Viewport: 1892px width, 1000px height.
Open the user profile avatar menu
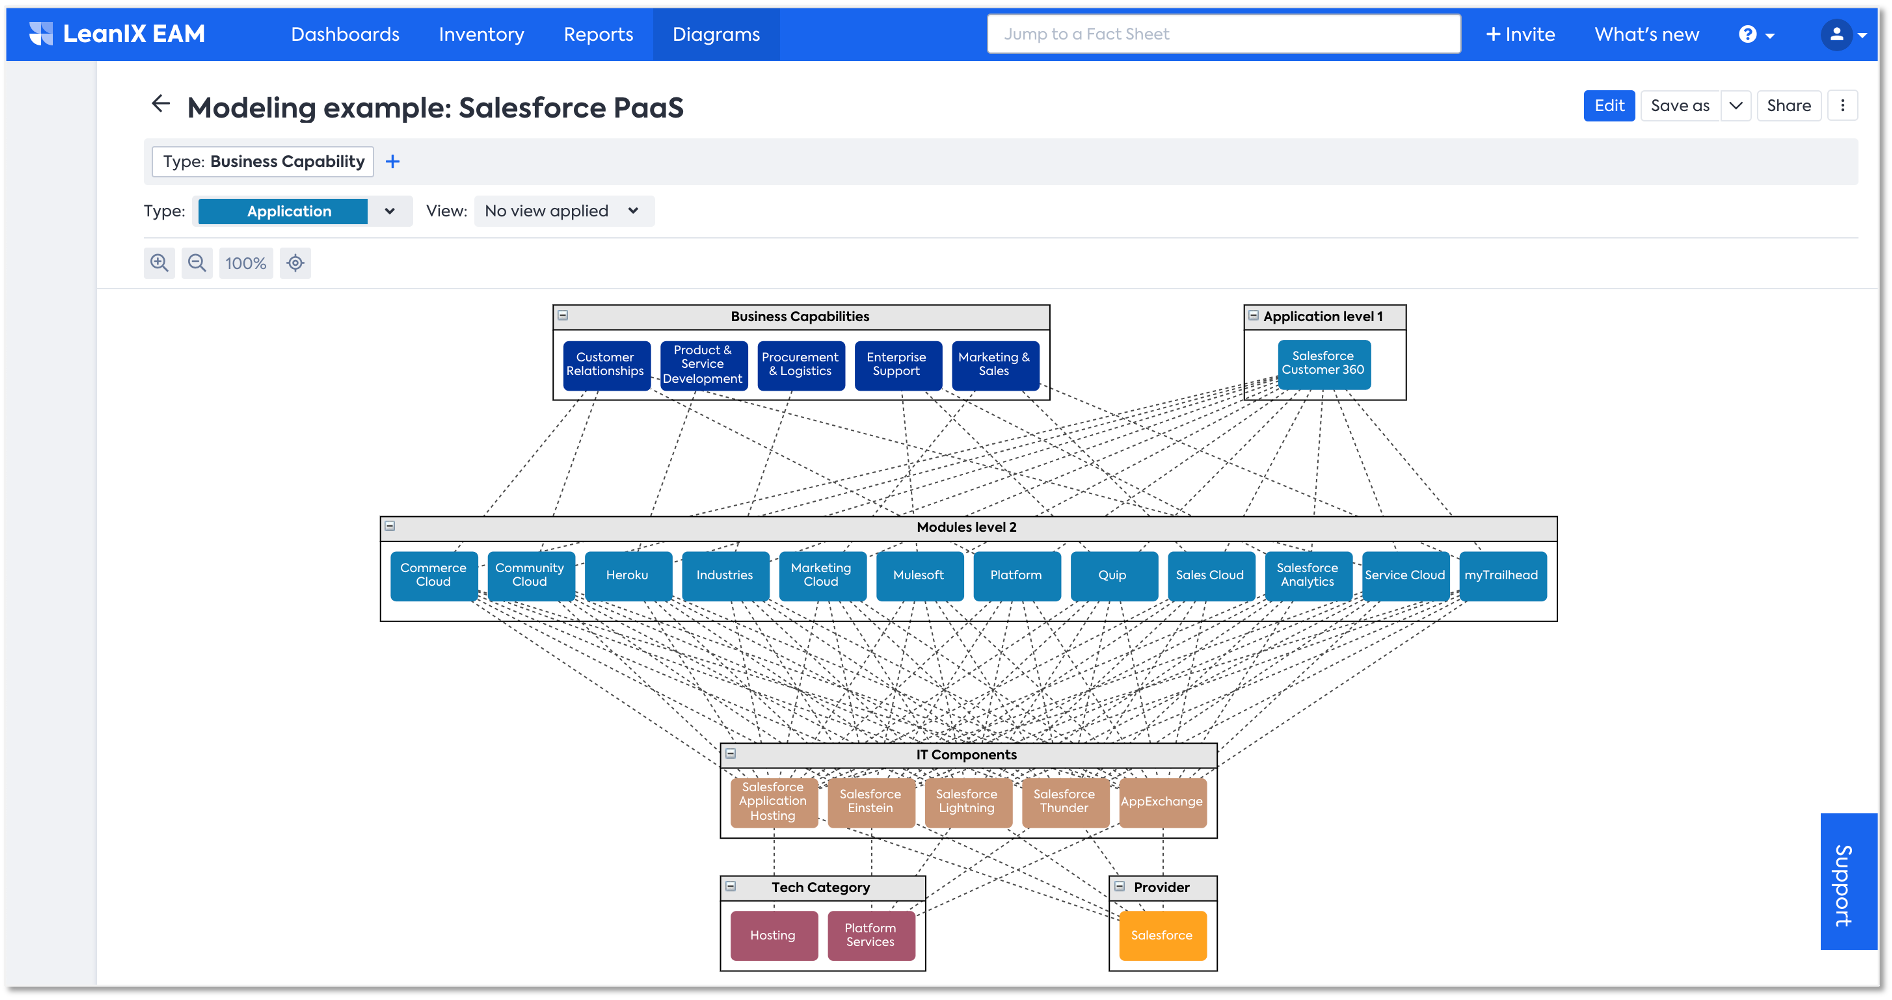[x=1843, y=34]
